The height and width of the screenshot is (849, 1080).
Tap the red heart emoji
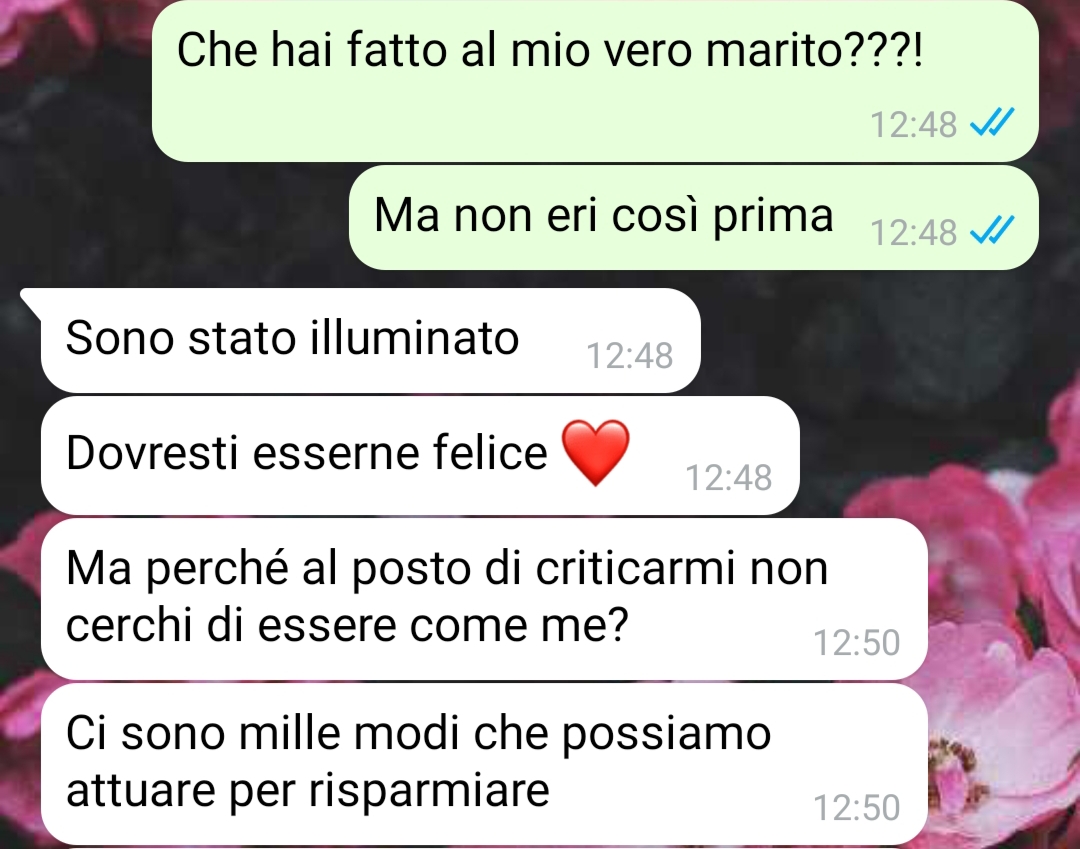coord(596,452)
